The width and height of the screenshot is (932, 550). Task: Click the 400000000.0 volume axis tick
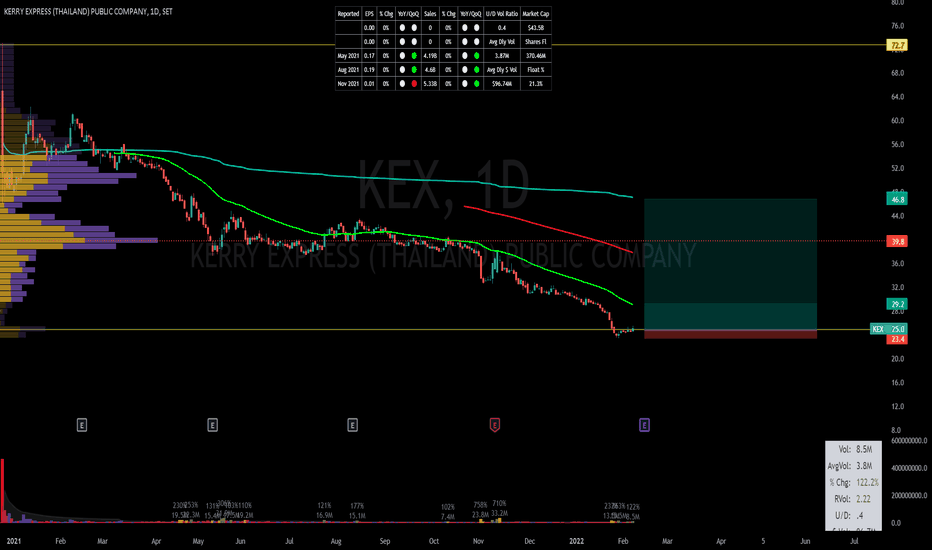point(909,468)
